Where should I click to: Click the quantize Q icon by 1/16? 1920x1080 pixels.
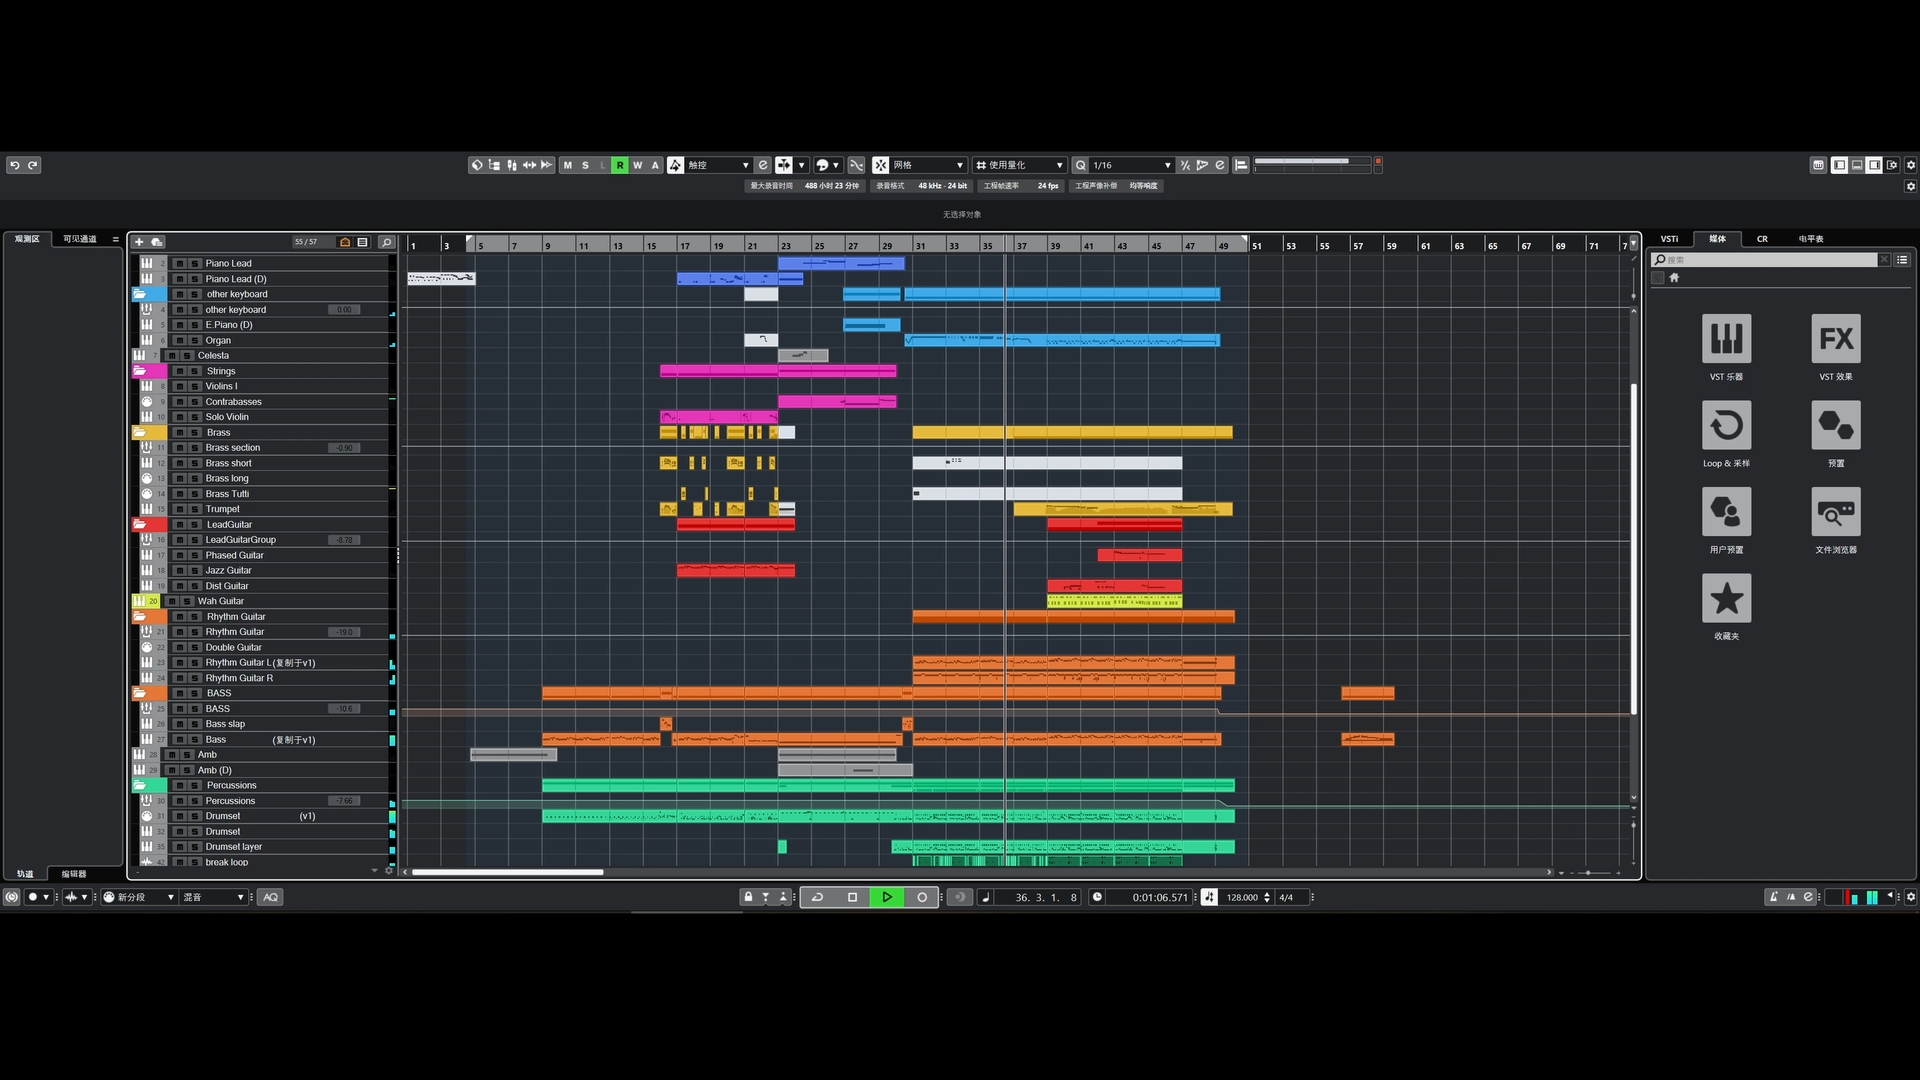point(1080,165)
